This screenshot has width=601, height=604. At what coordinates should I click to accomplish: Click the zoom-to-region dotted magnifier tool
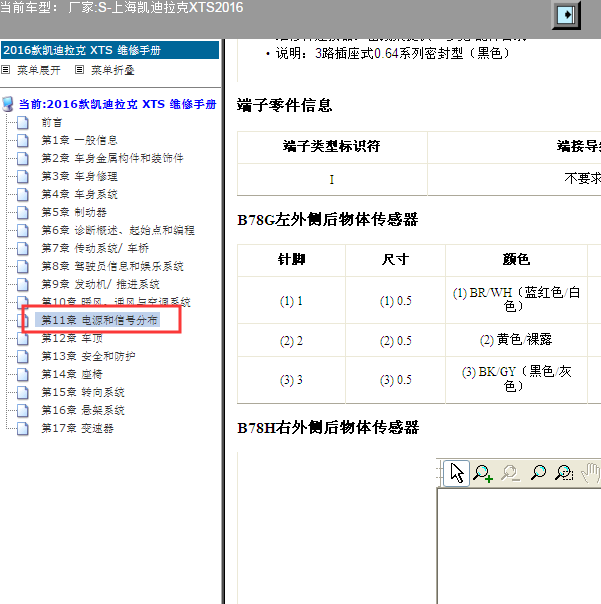564,473
